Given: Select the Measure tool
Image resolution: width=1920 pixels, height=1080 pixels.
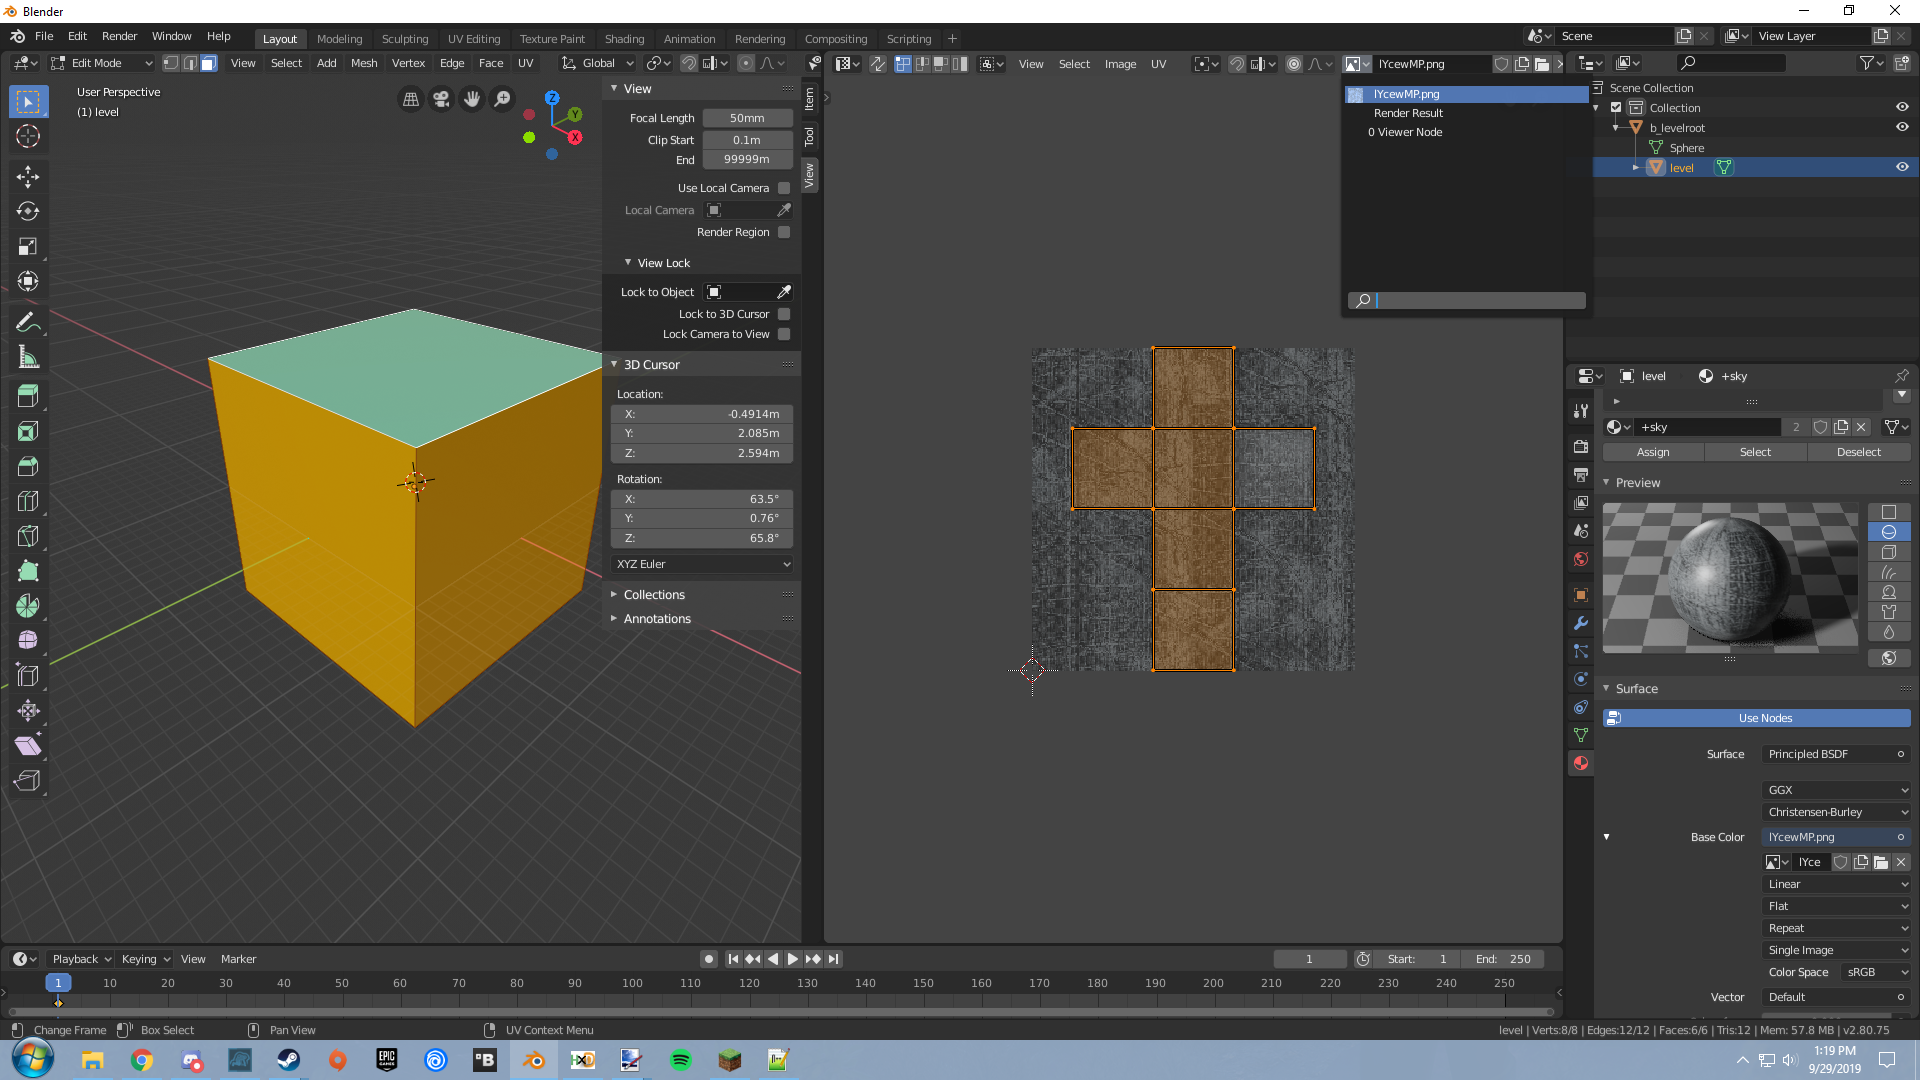Looking at the screenshot, I should pyautogui.click(x=28, y=356).
